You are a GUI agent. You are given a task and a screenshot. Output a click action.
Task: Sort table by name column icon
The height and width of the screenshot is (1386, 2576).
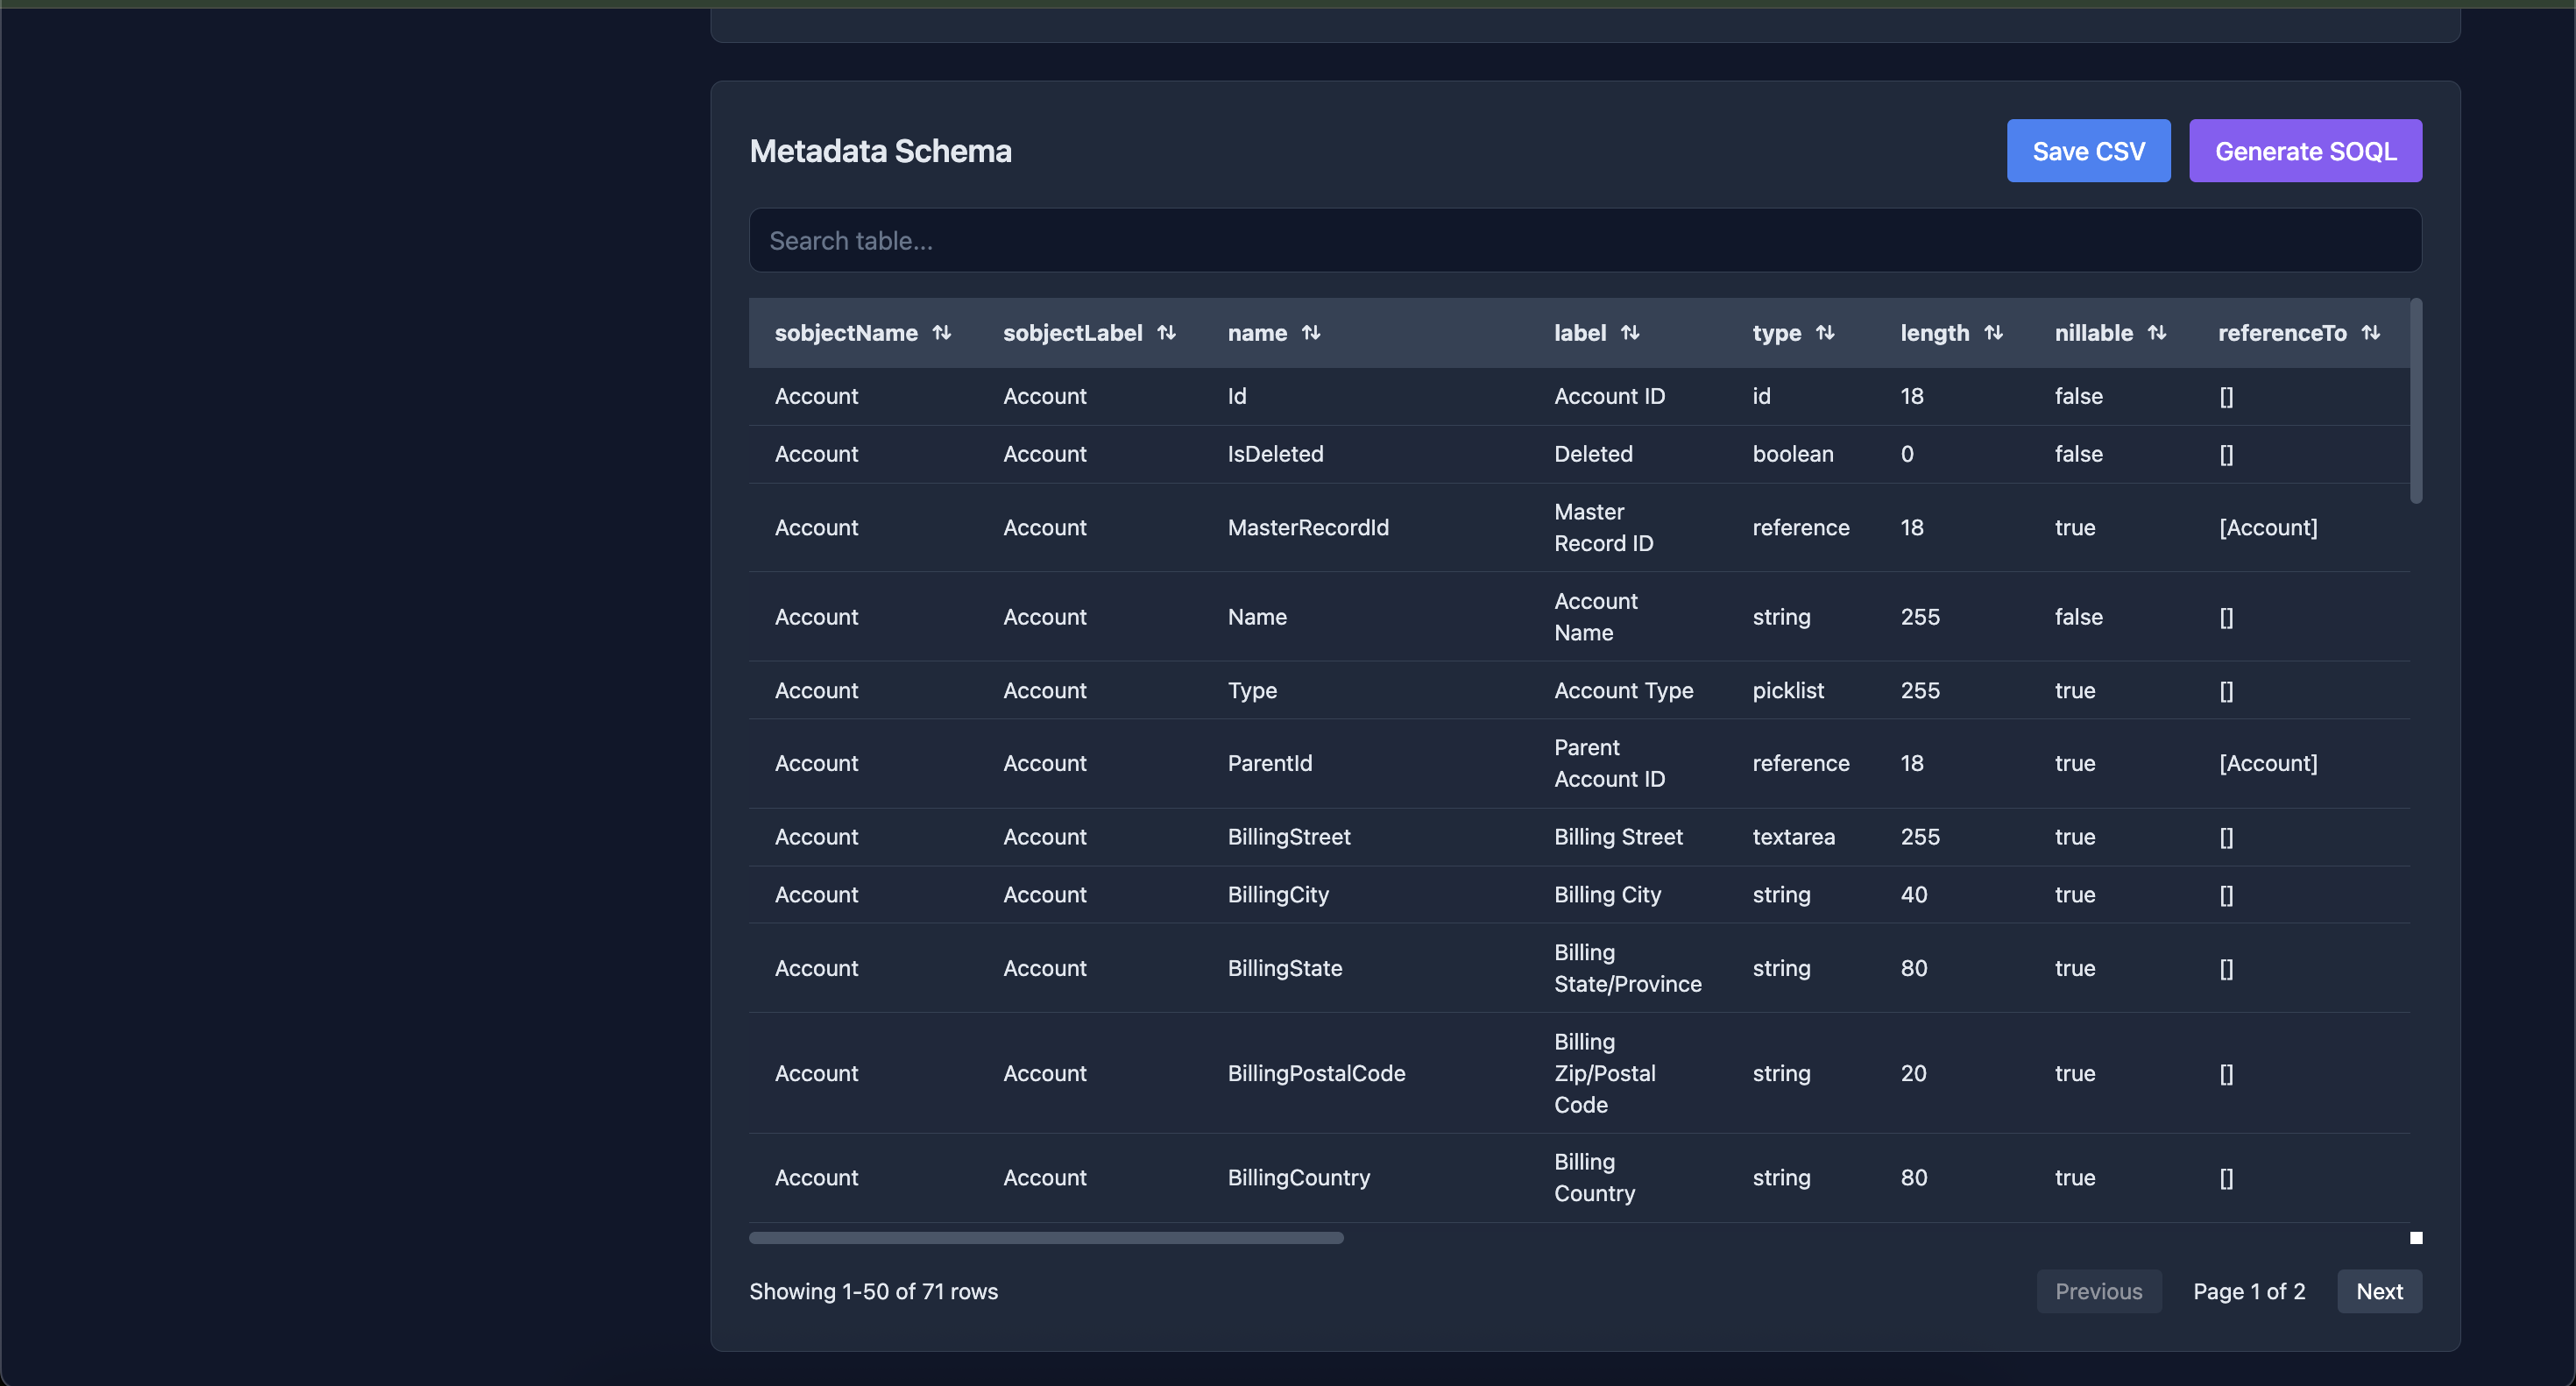1311,333
